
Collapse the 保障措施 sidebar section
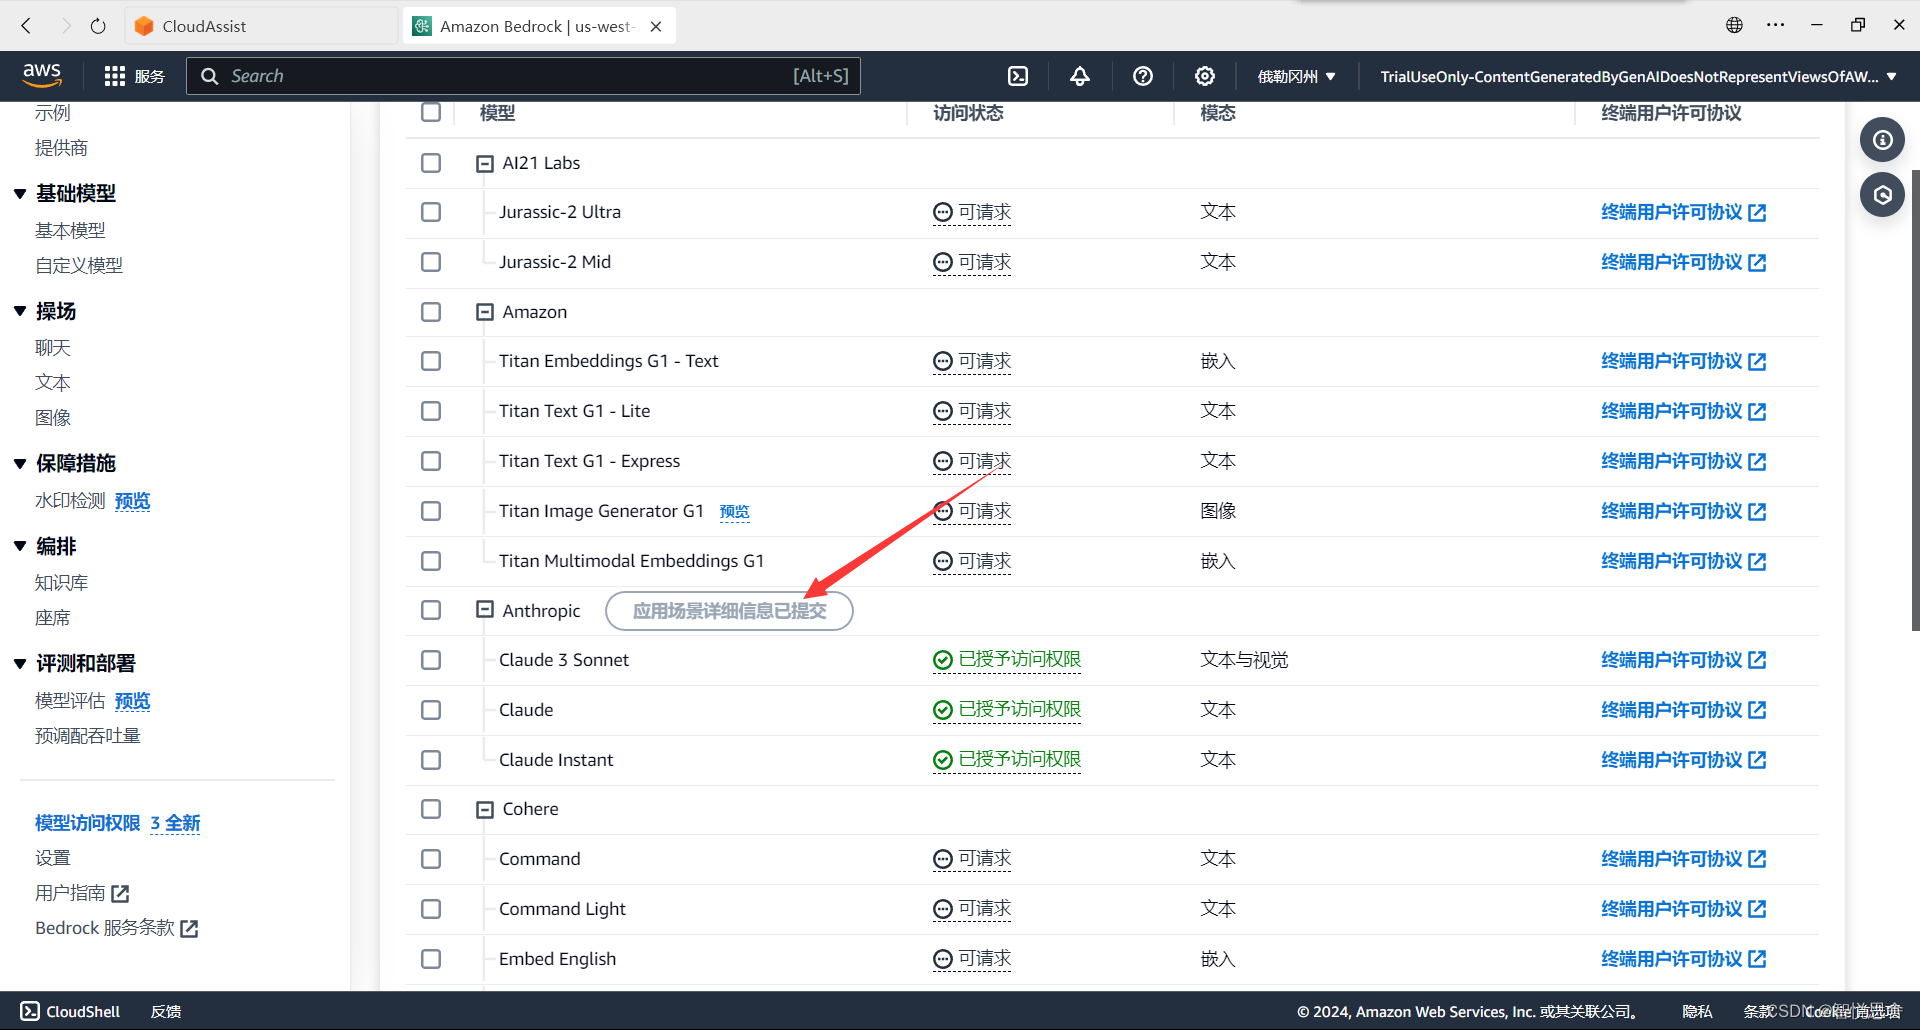[20, 464]
